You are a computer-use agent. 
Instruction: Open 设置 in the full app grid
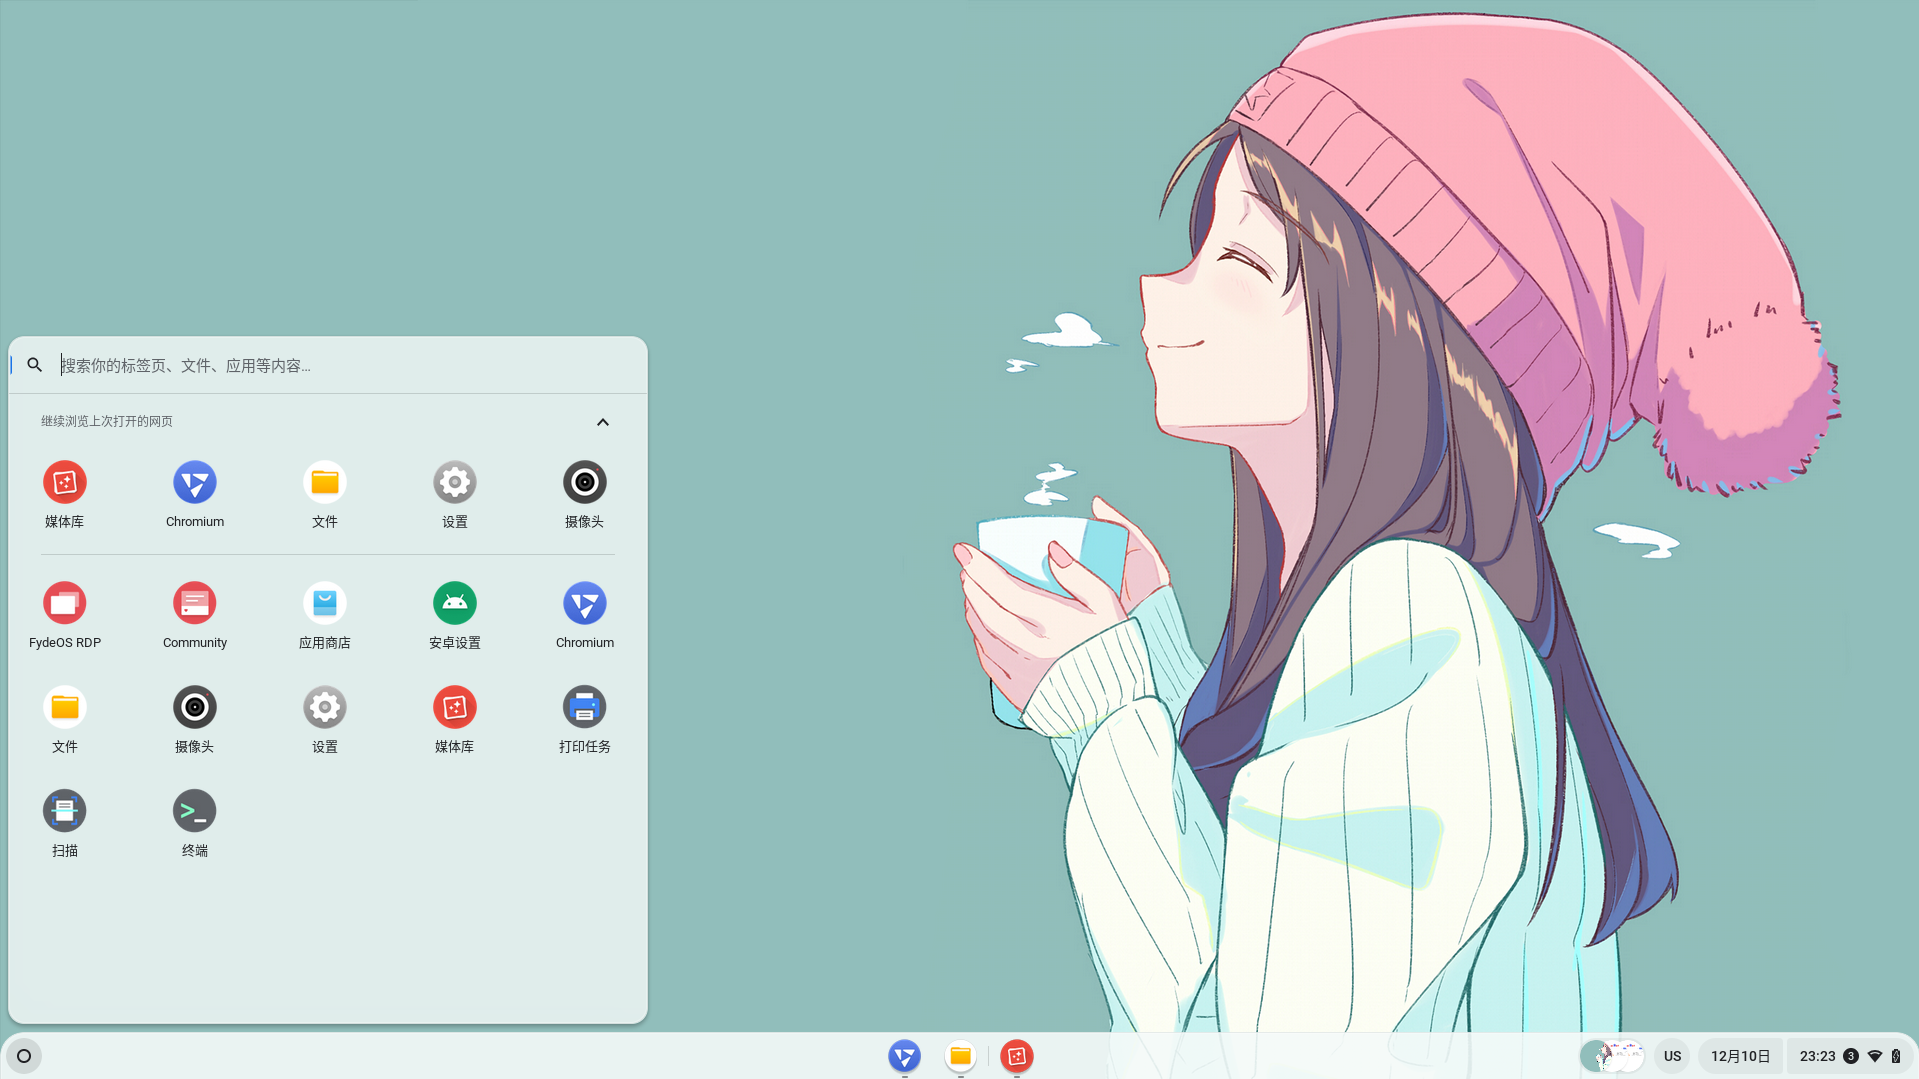point(324,719)
